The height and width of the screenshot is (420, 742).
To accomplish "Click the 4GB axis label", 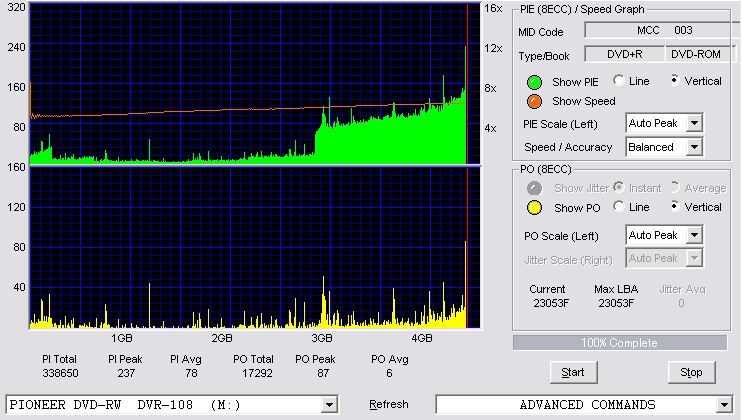I will tap(422, 338).
